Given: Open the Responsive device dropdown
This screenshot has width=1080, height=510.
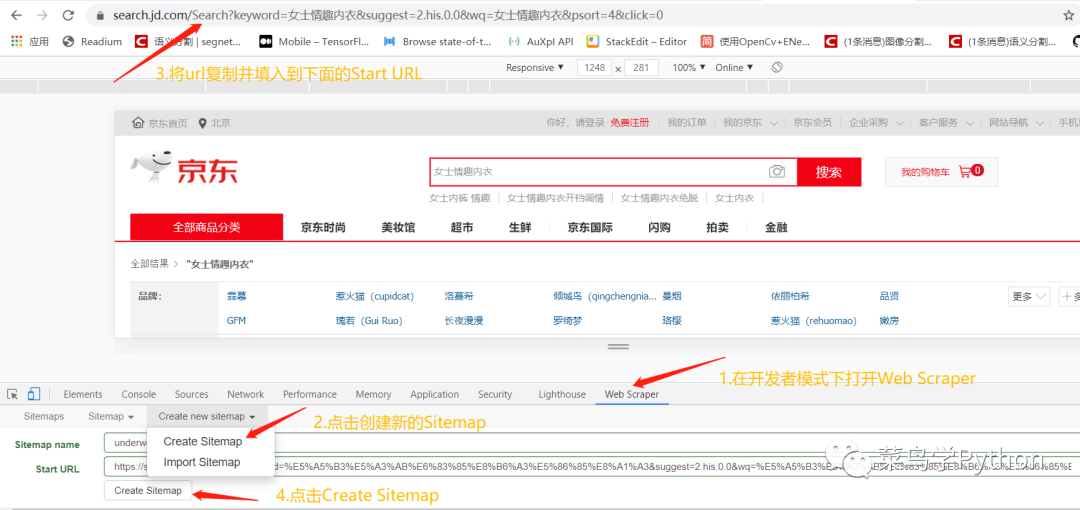Looking at the screenshot, I should coord(534,68).
